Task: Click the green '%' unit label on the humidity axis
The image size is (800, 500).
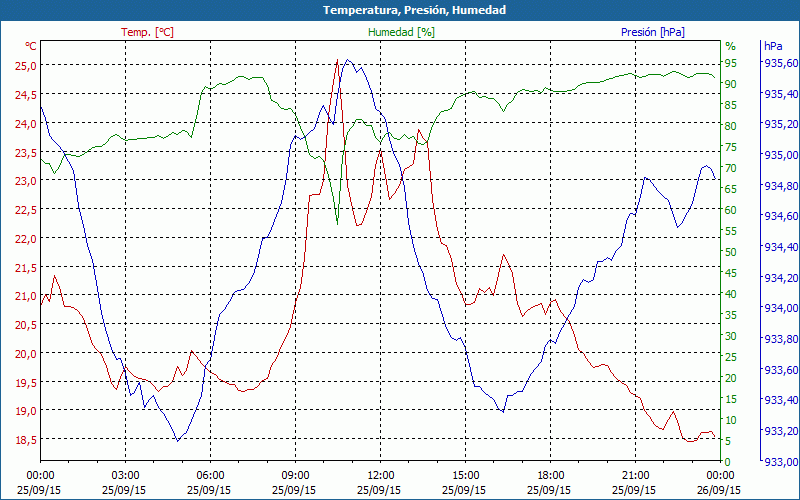Action: pos(731,46)
